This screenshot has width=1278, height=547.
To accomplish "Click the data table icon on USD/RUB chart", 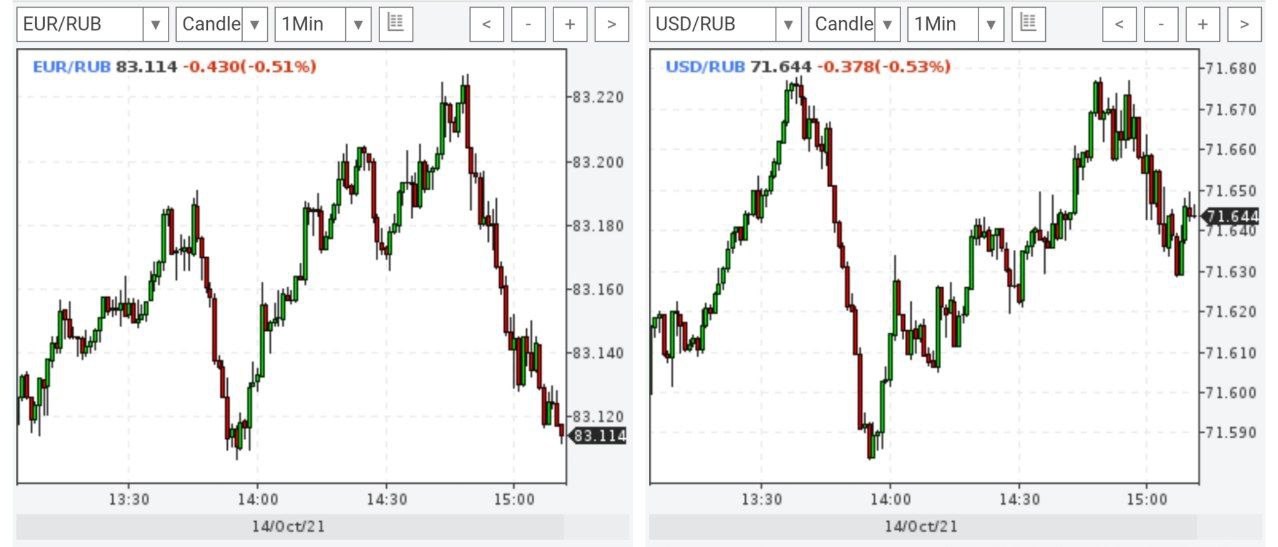I will click(1029, 23).
